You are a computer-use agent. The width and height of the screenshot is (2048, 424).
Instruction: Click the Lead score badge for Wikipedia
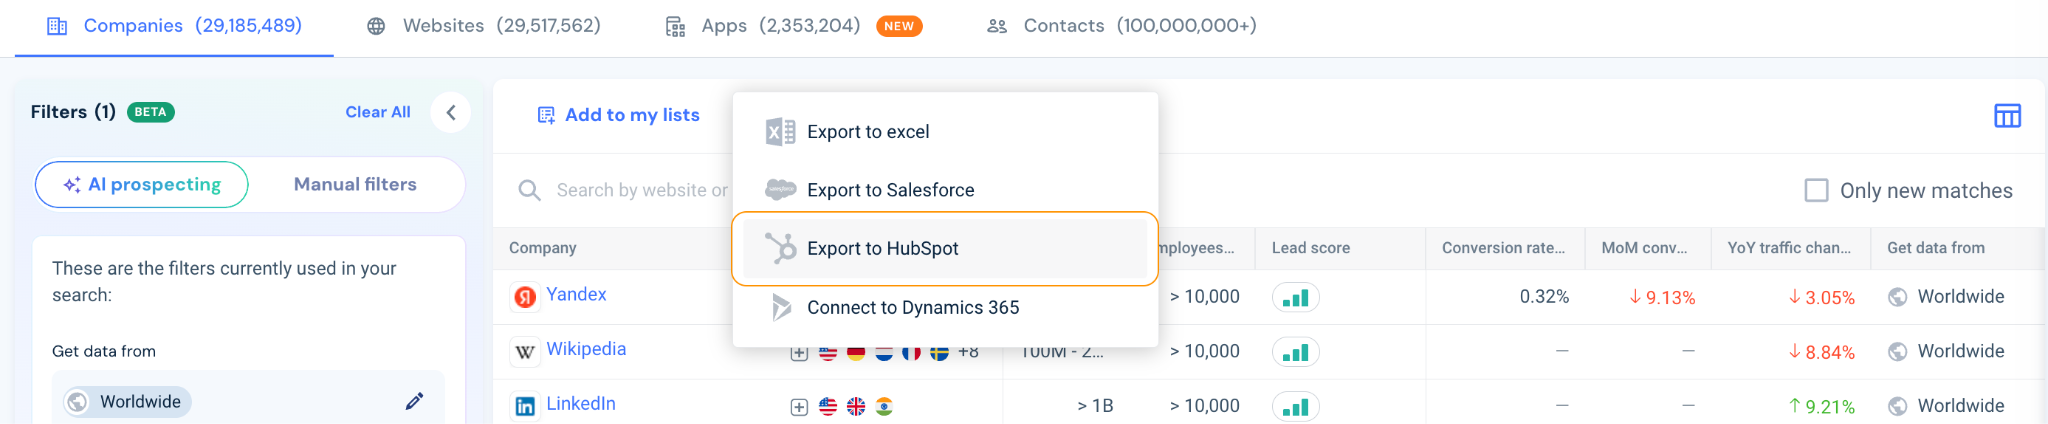tap(1295, 352)
